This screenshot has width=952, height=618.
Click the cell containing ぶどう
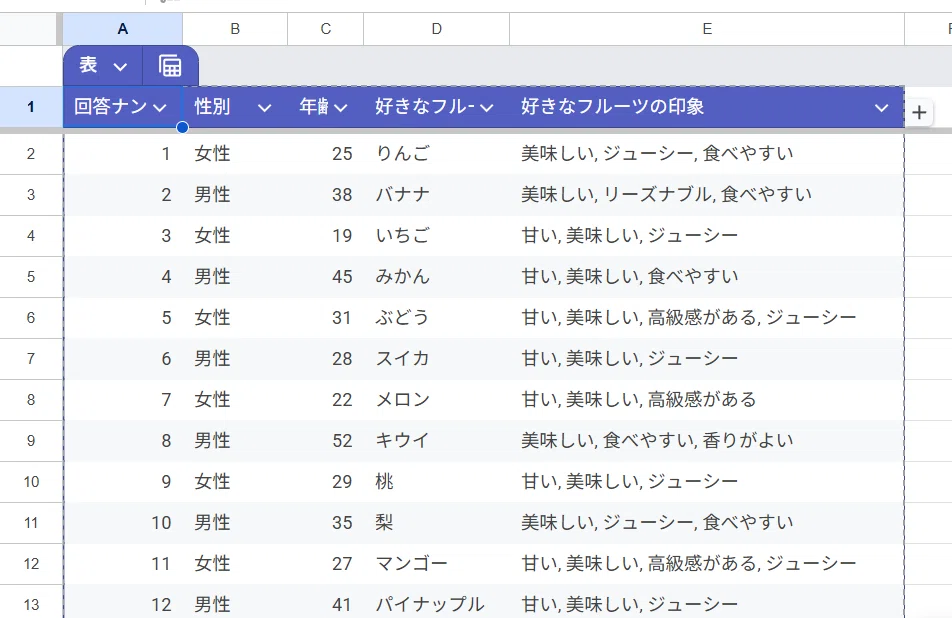(x=437, y=317)
